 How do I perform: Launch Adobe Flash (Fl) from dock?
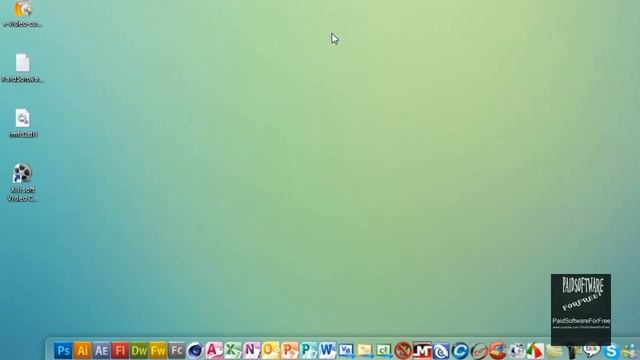point(120,351)
